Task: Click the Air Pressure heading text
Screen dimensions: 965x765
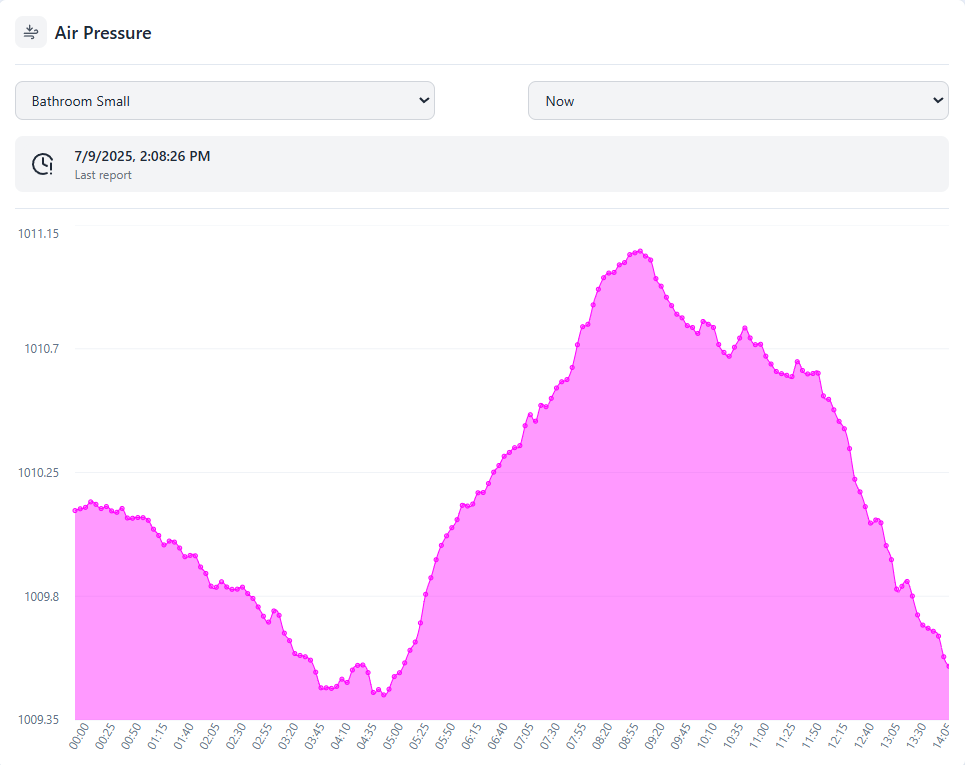Action: pos(103,33)
